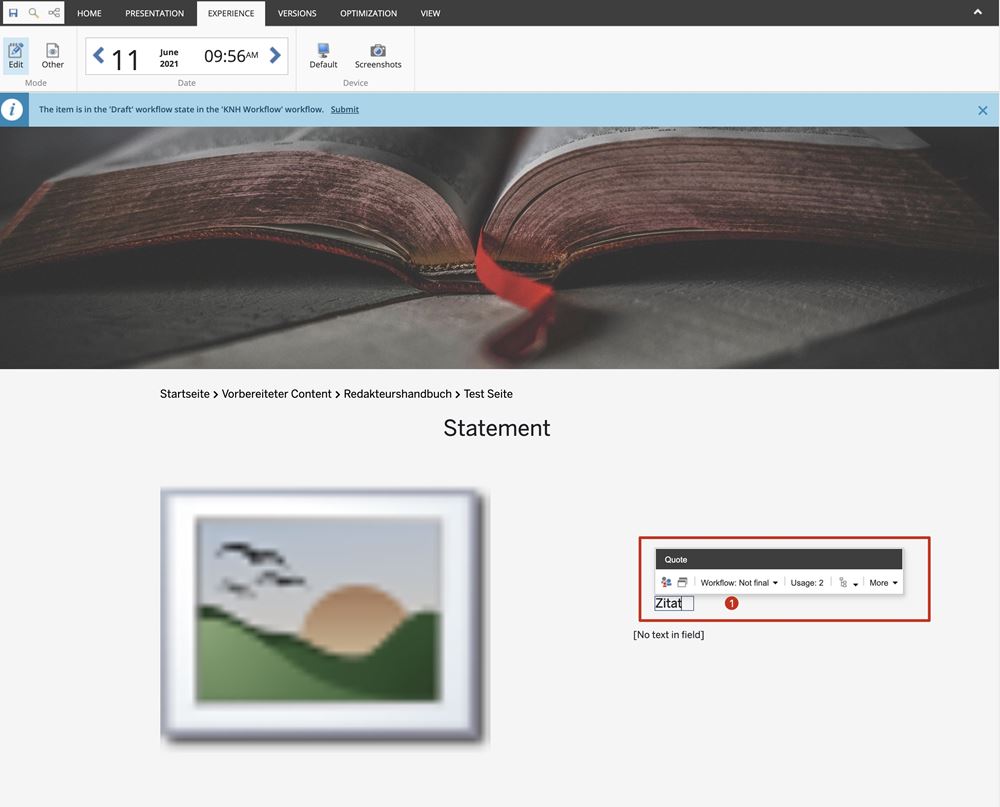
Task: Click the personalize people icon in Quote toolbar
Action: [666, 583]
